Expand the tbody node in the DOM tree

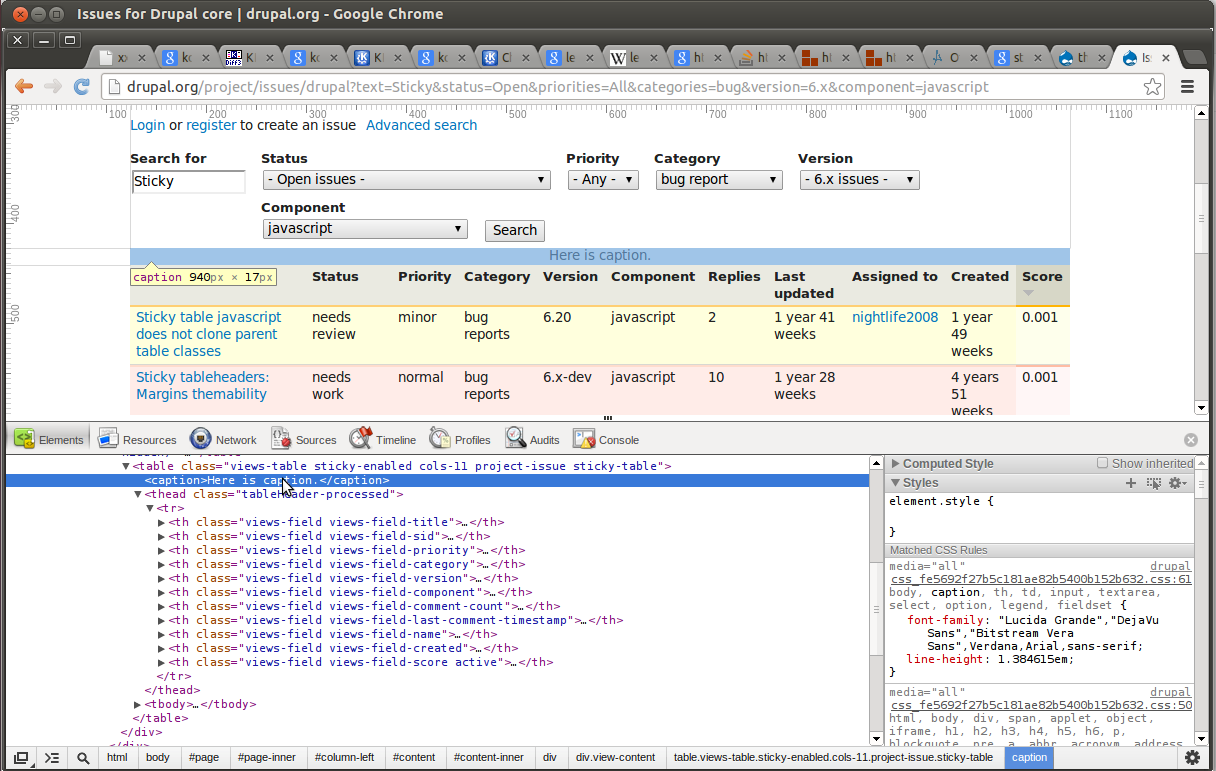tap(138, 705)
